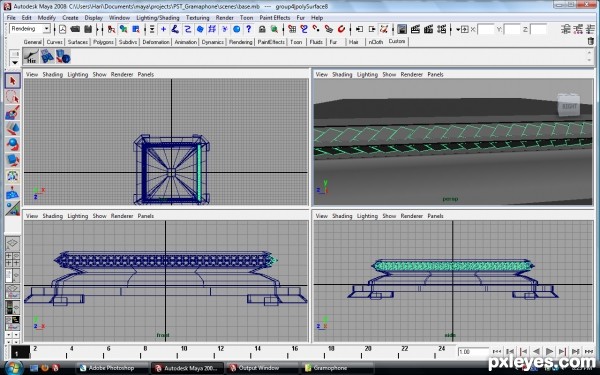Viewport: 600px width, 375px height.
Task: Toggle the deformations selection mask
Action: pyautogui.click(x=212, y=29)
